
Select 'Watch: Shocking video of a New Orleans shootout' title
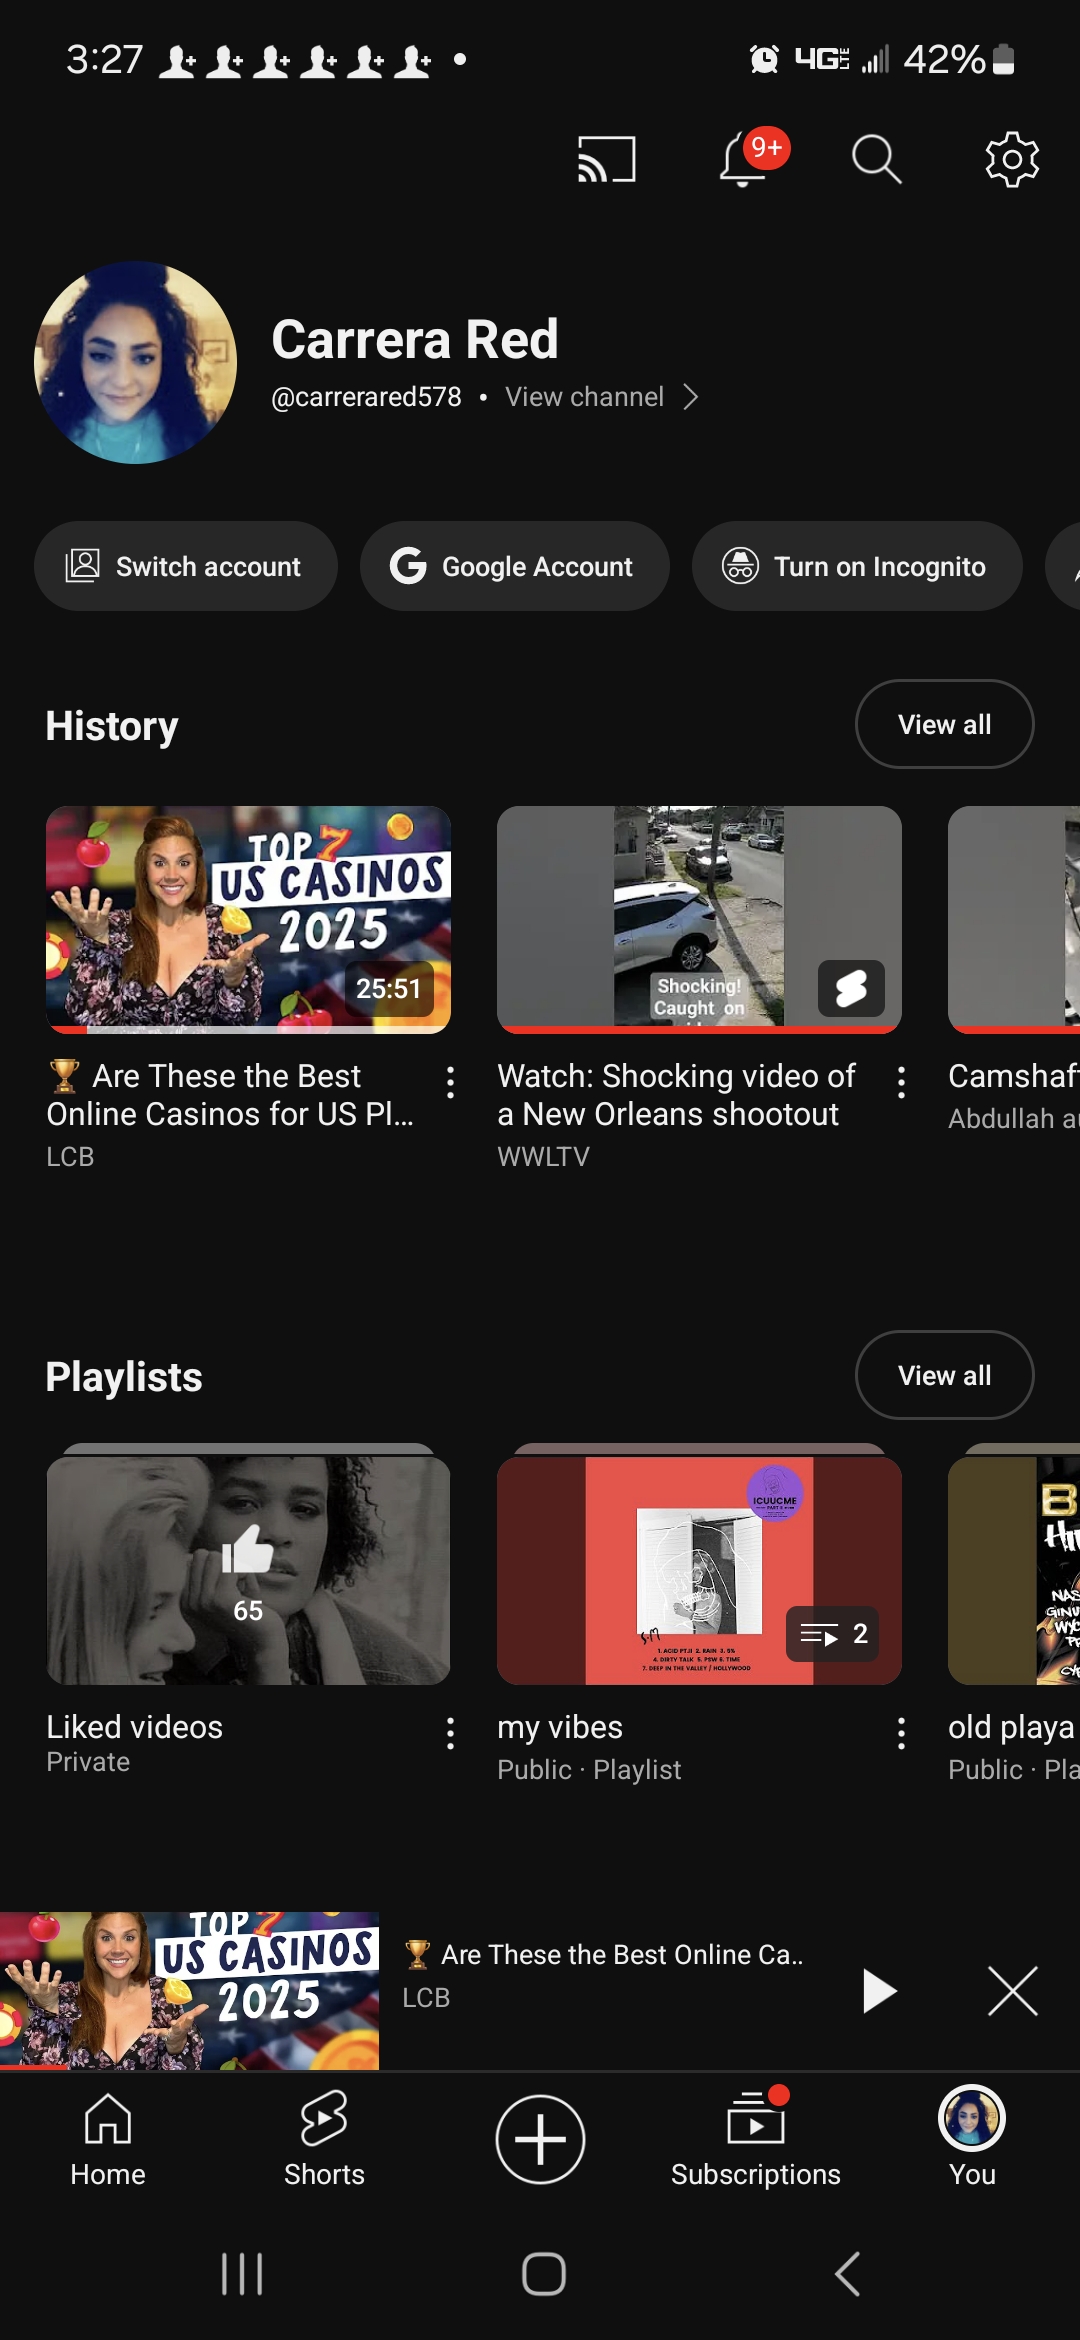(x=676, y=1095)
